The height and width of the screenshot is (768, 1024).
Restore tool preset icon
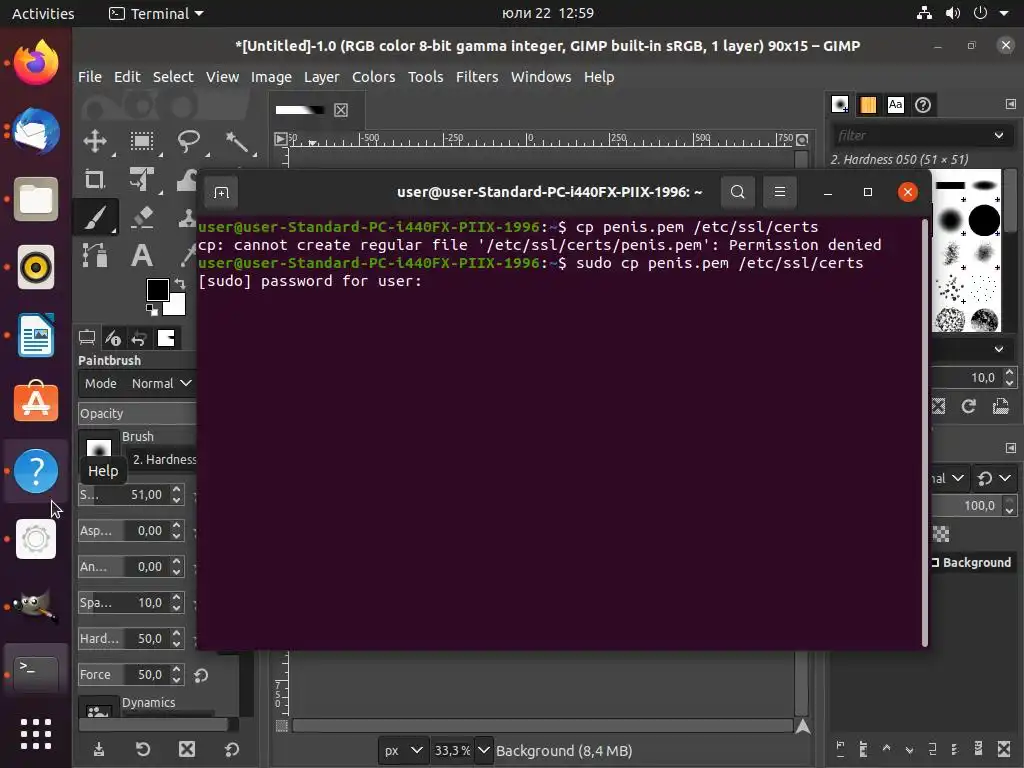[142, 749]
